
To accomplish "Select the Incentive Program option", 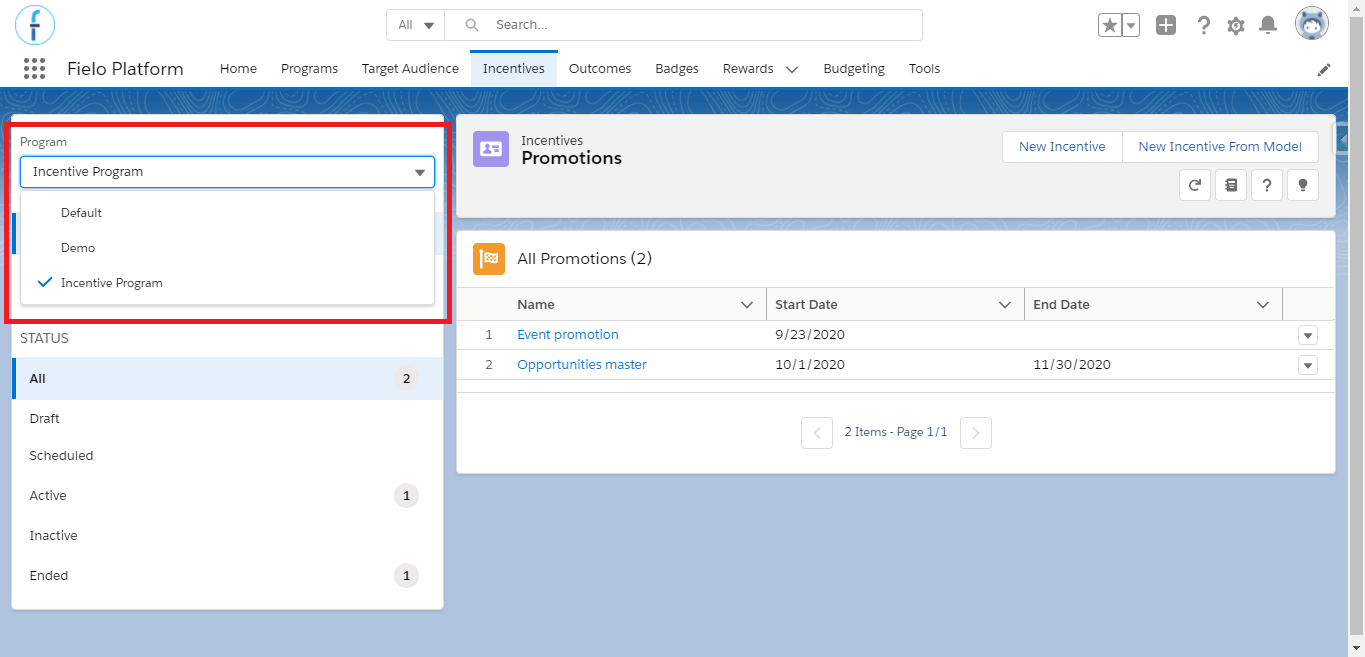I will (x=227, y=283).
